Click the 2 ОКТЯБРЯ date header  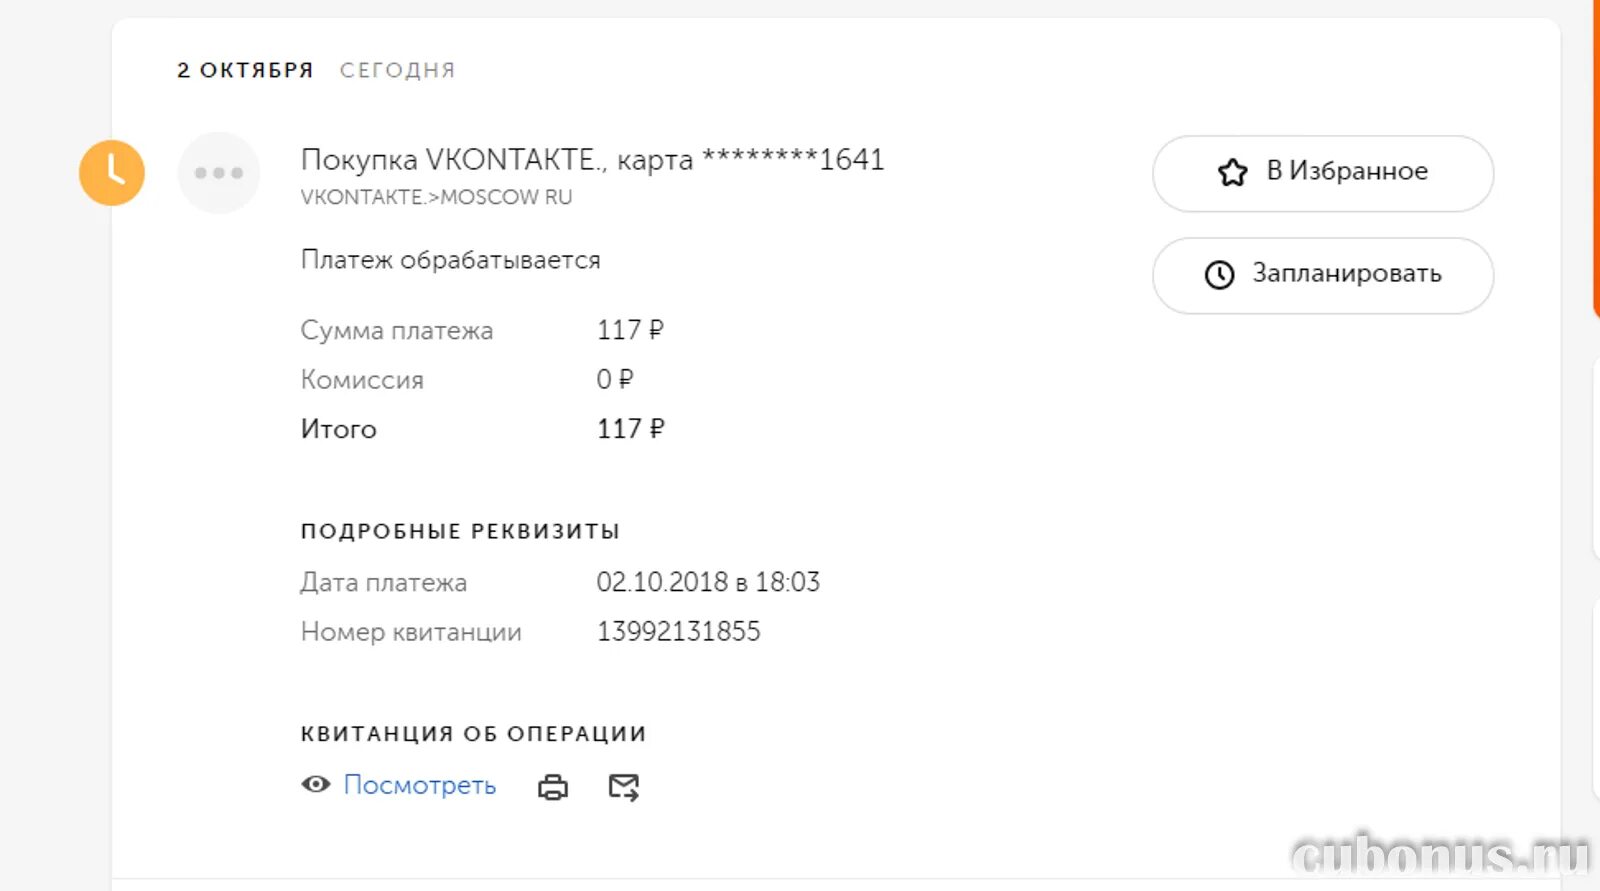246,70
